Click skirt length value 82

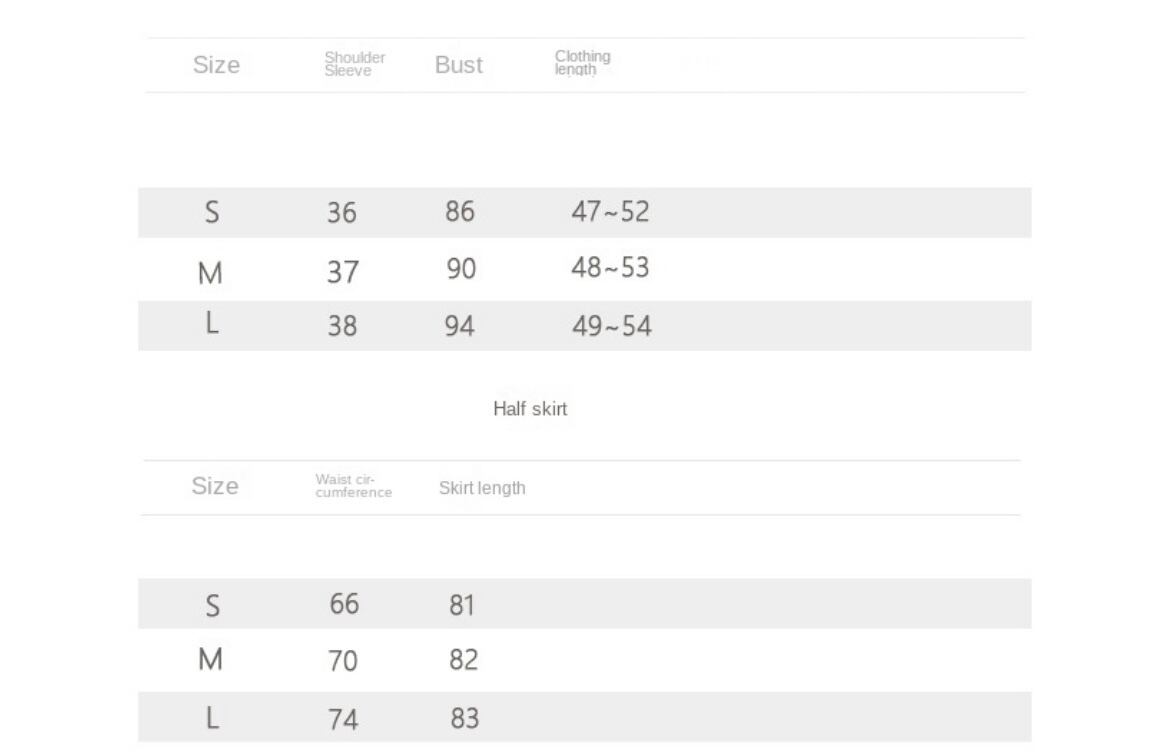tap(463, 660)
